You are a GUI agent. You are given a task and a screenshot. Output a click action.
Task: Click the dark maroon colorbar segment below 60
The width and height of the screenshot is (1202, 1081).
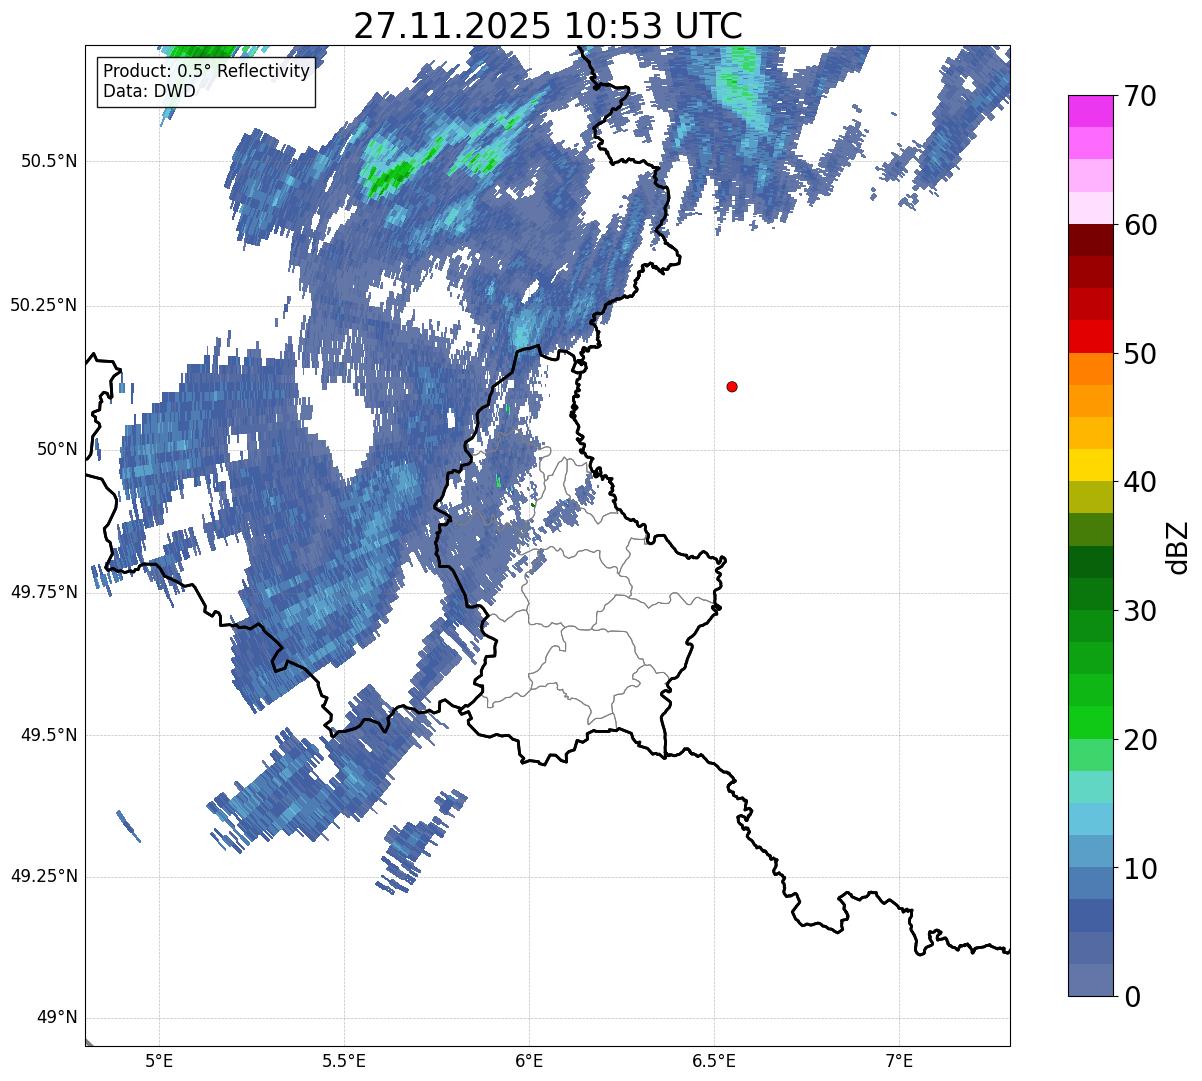(x=1090, y=240)
